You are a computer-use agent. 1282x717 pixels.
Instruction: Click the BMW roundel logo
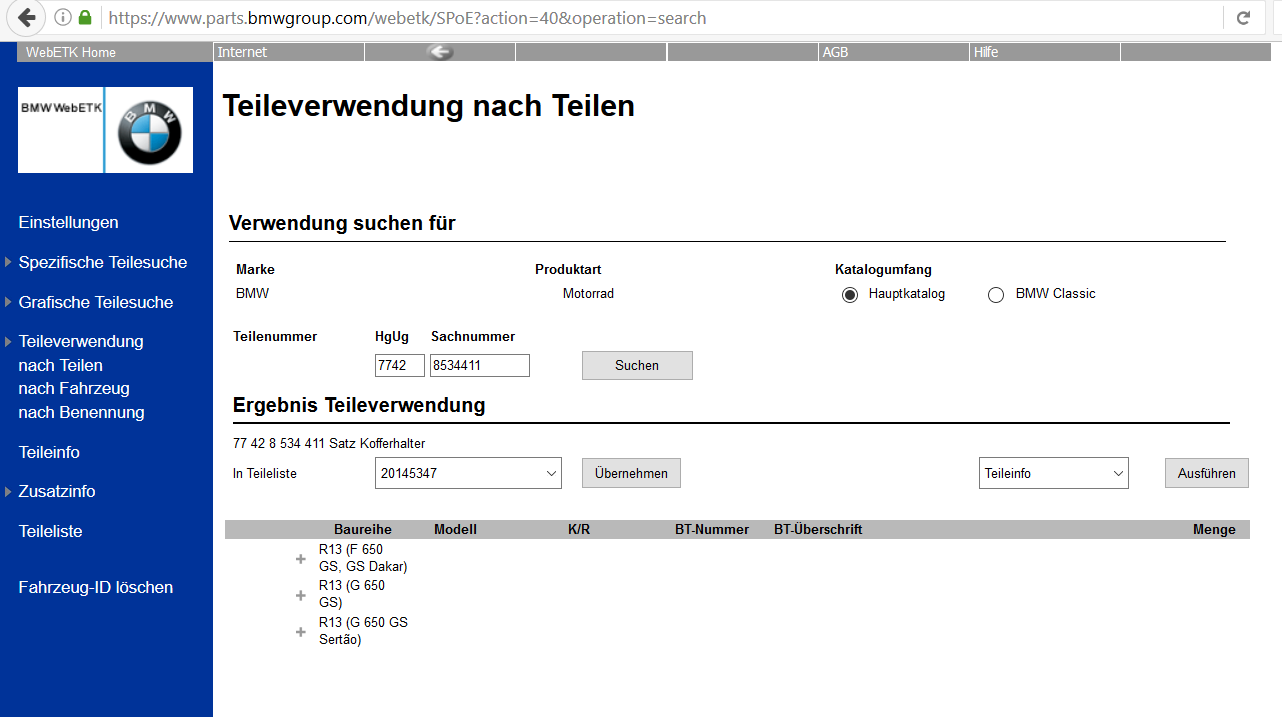click(150, 131)
